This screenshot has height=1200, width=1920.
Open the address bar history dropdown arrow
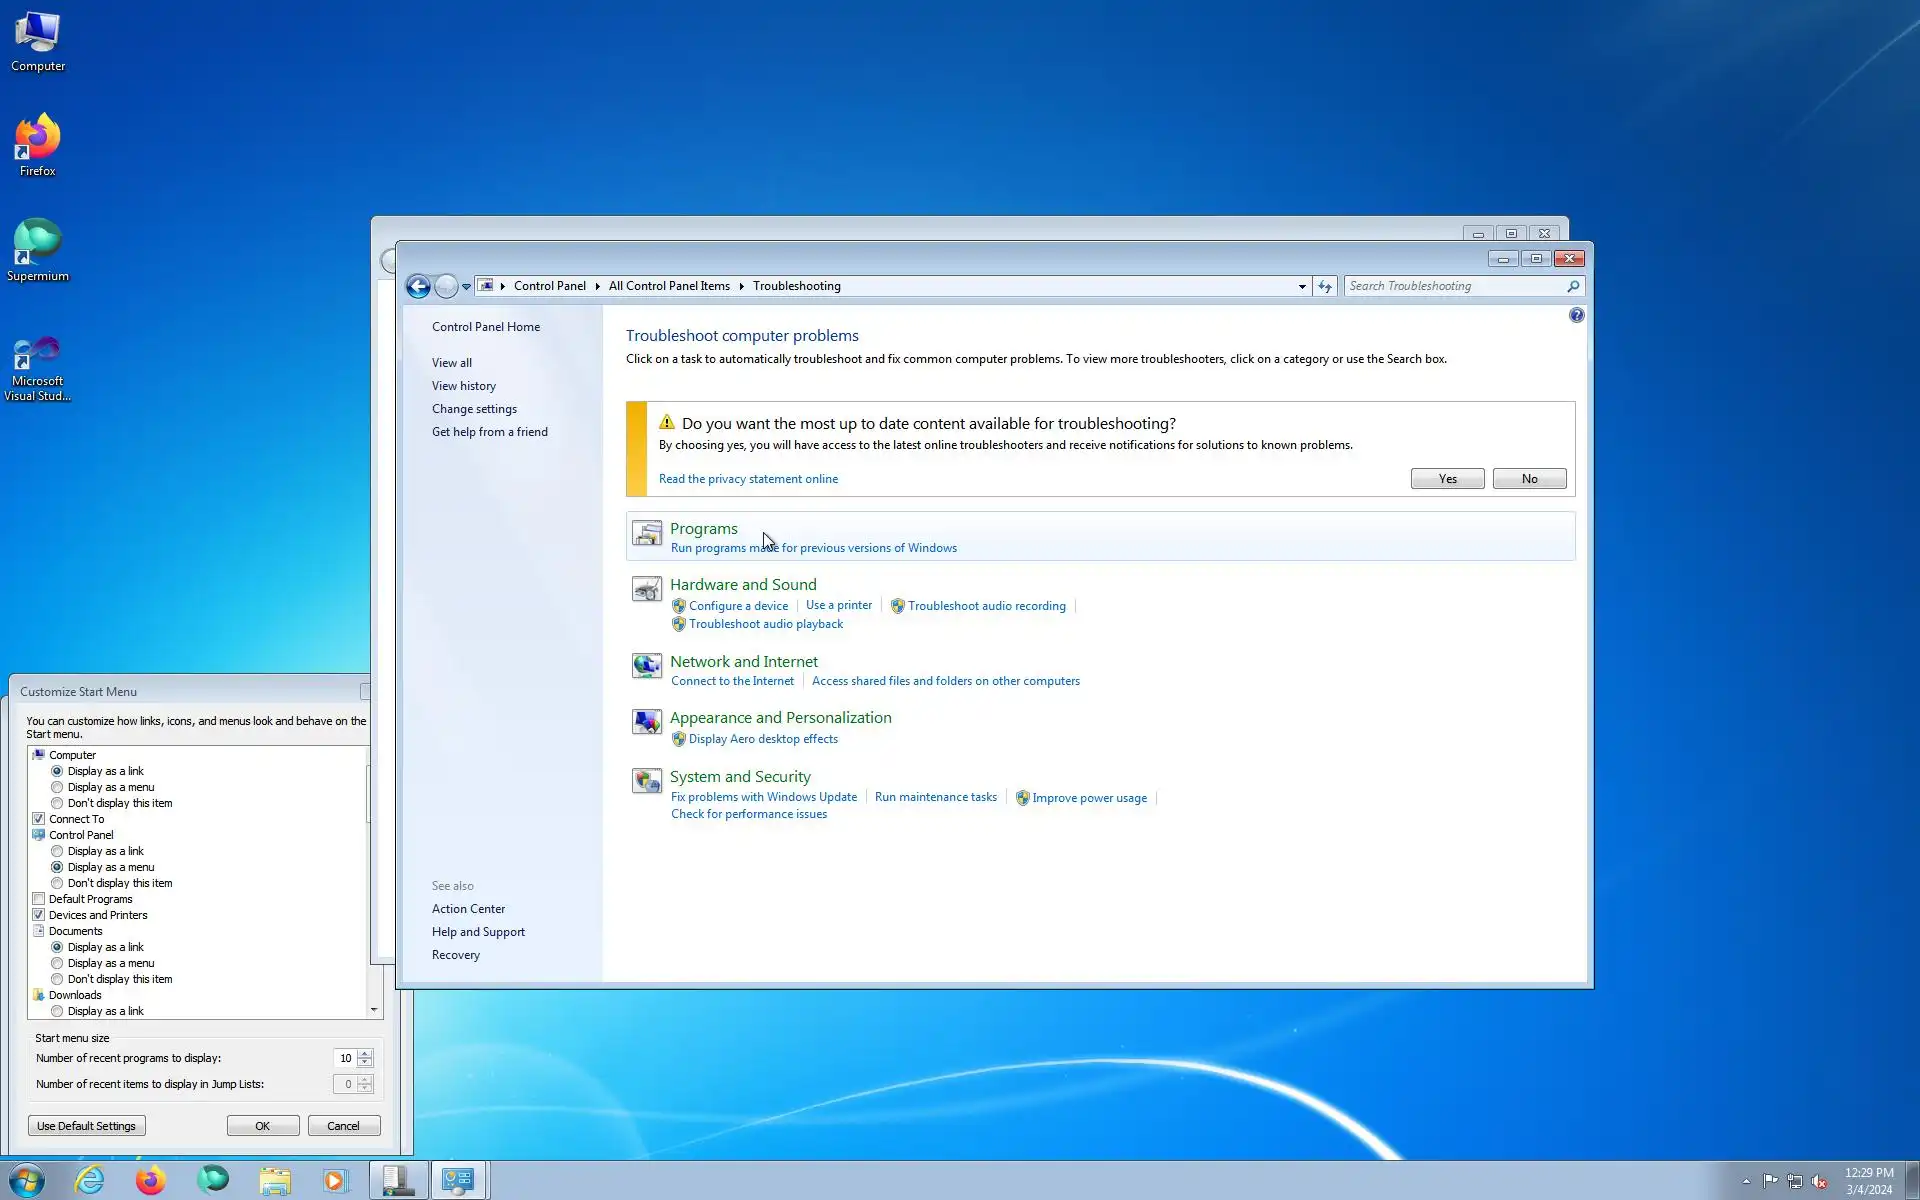pyautogui.click(x=1302, y=287)
